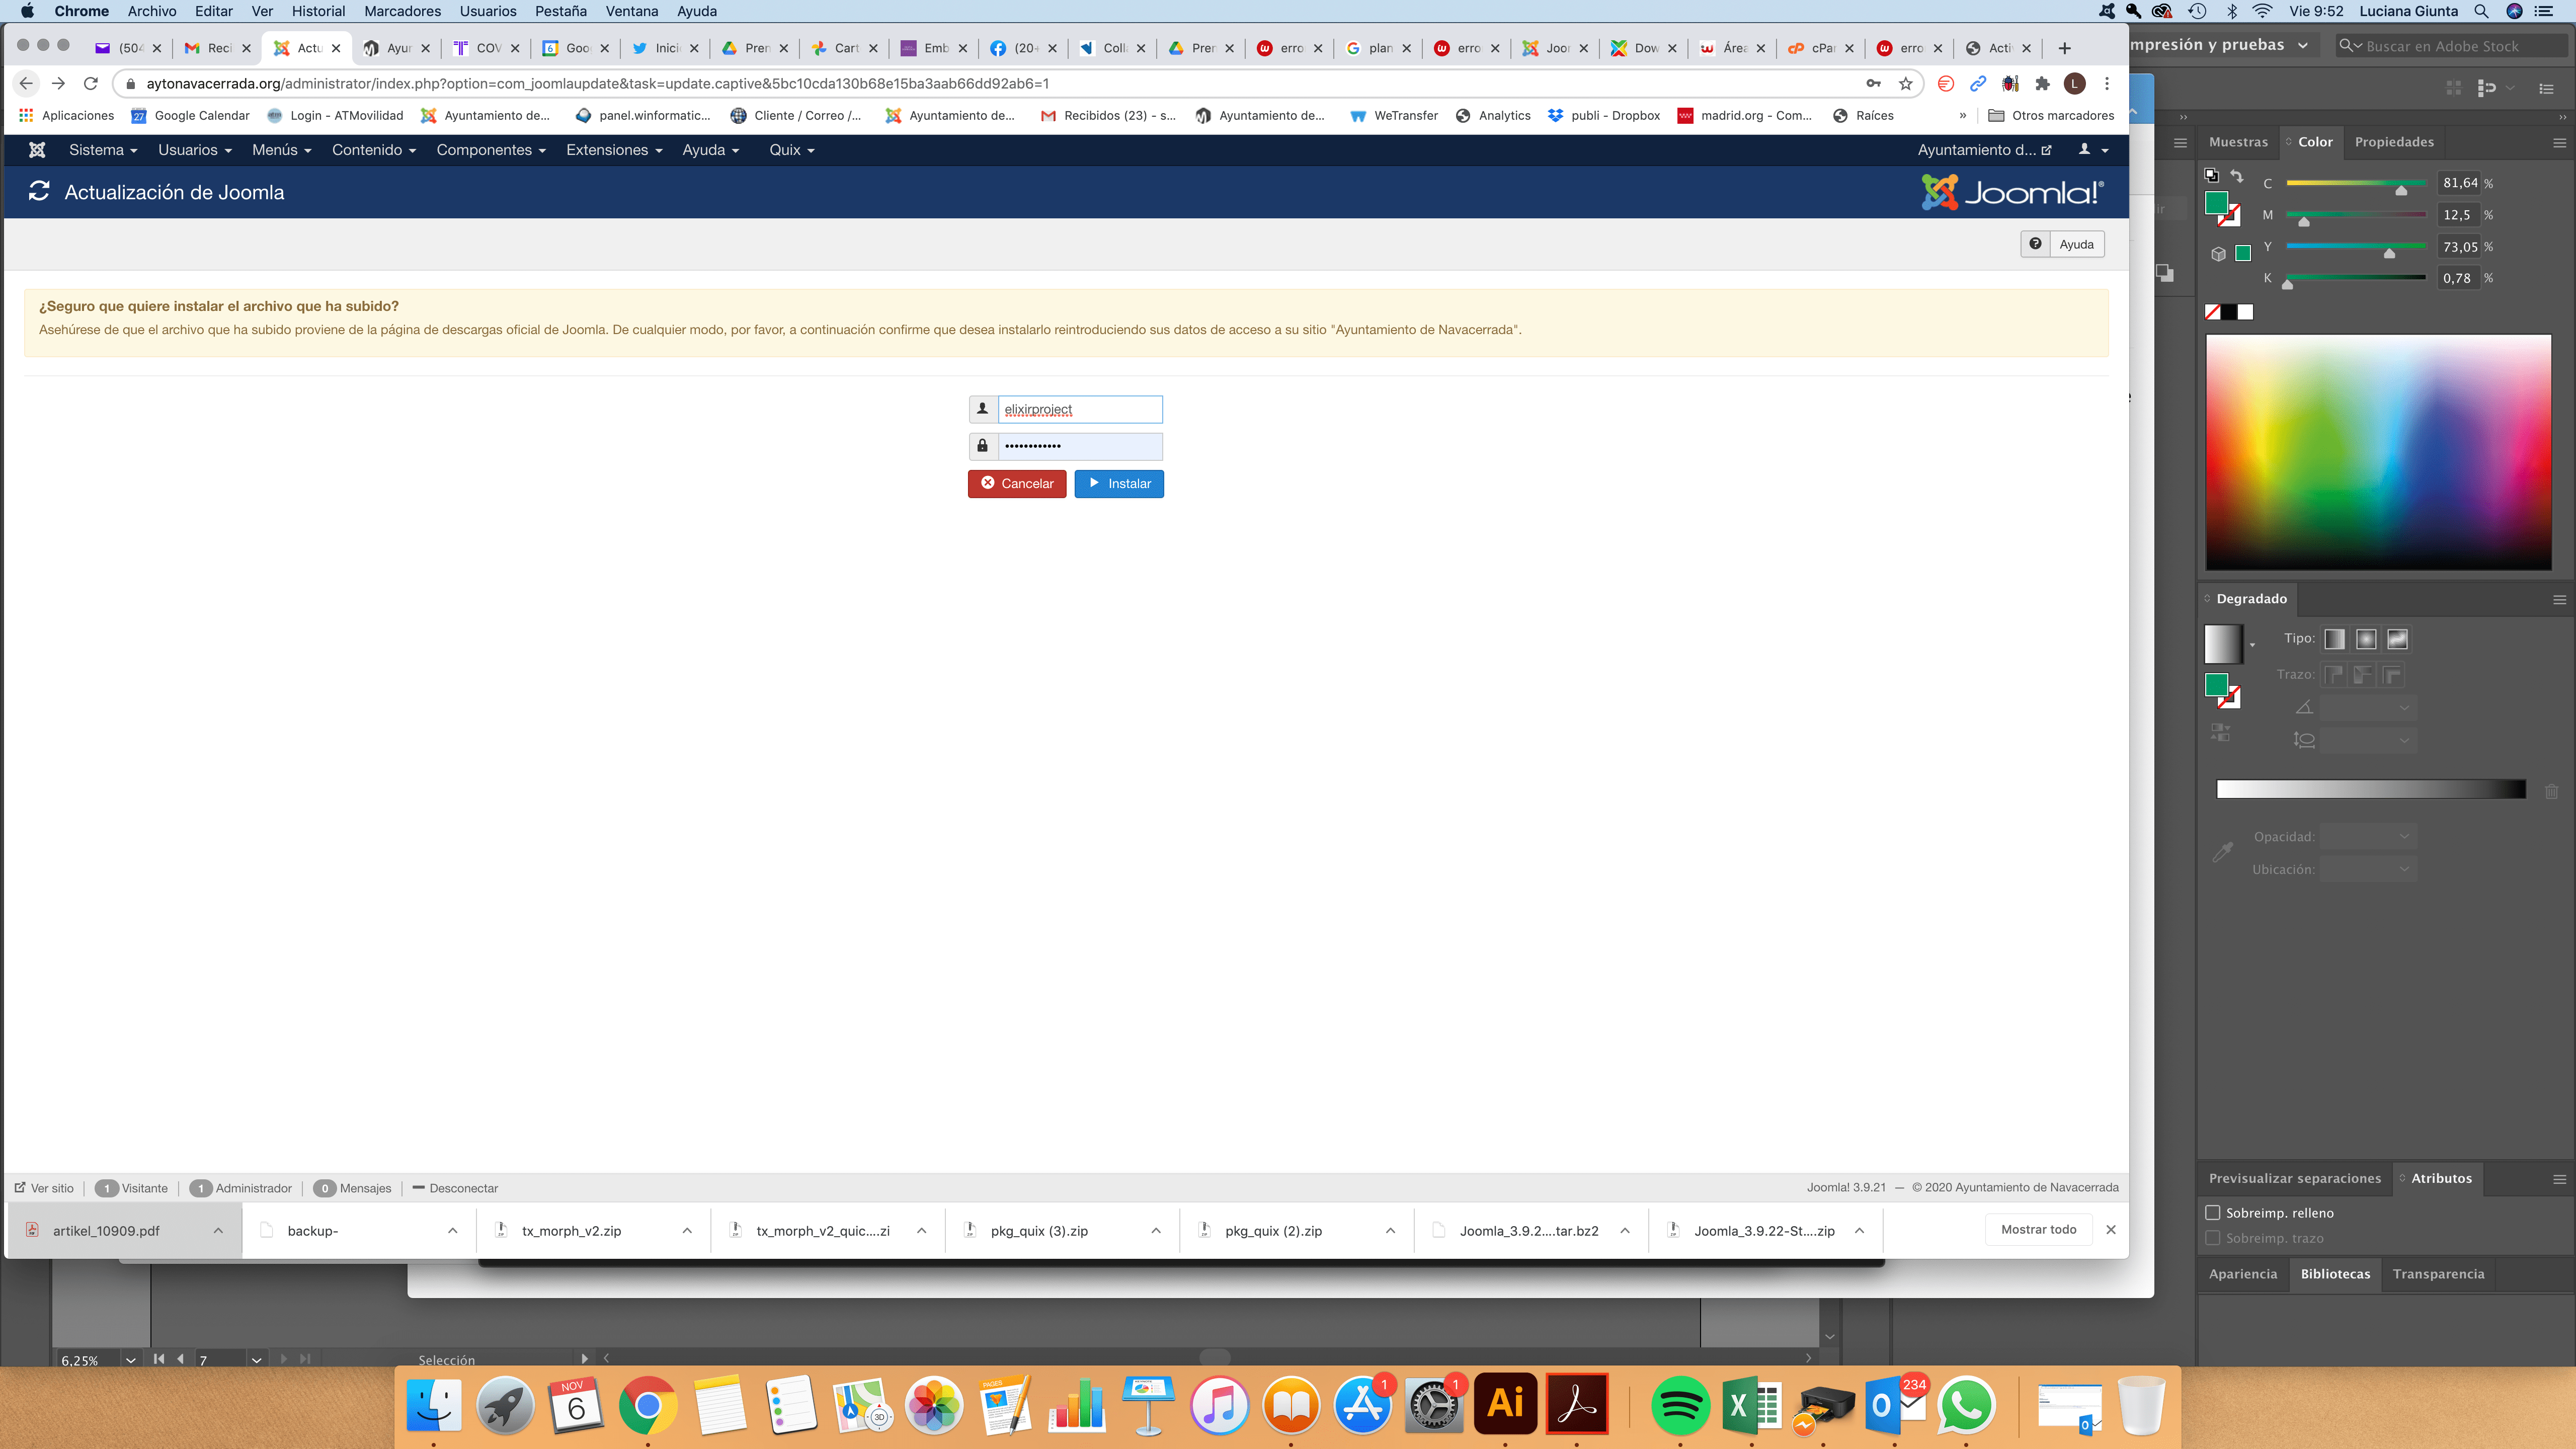Viewport: 2576px width, 1449px height.
Task: Click the macOS Spotlight search icon
Action: point(2481,11)
